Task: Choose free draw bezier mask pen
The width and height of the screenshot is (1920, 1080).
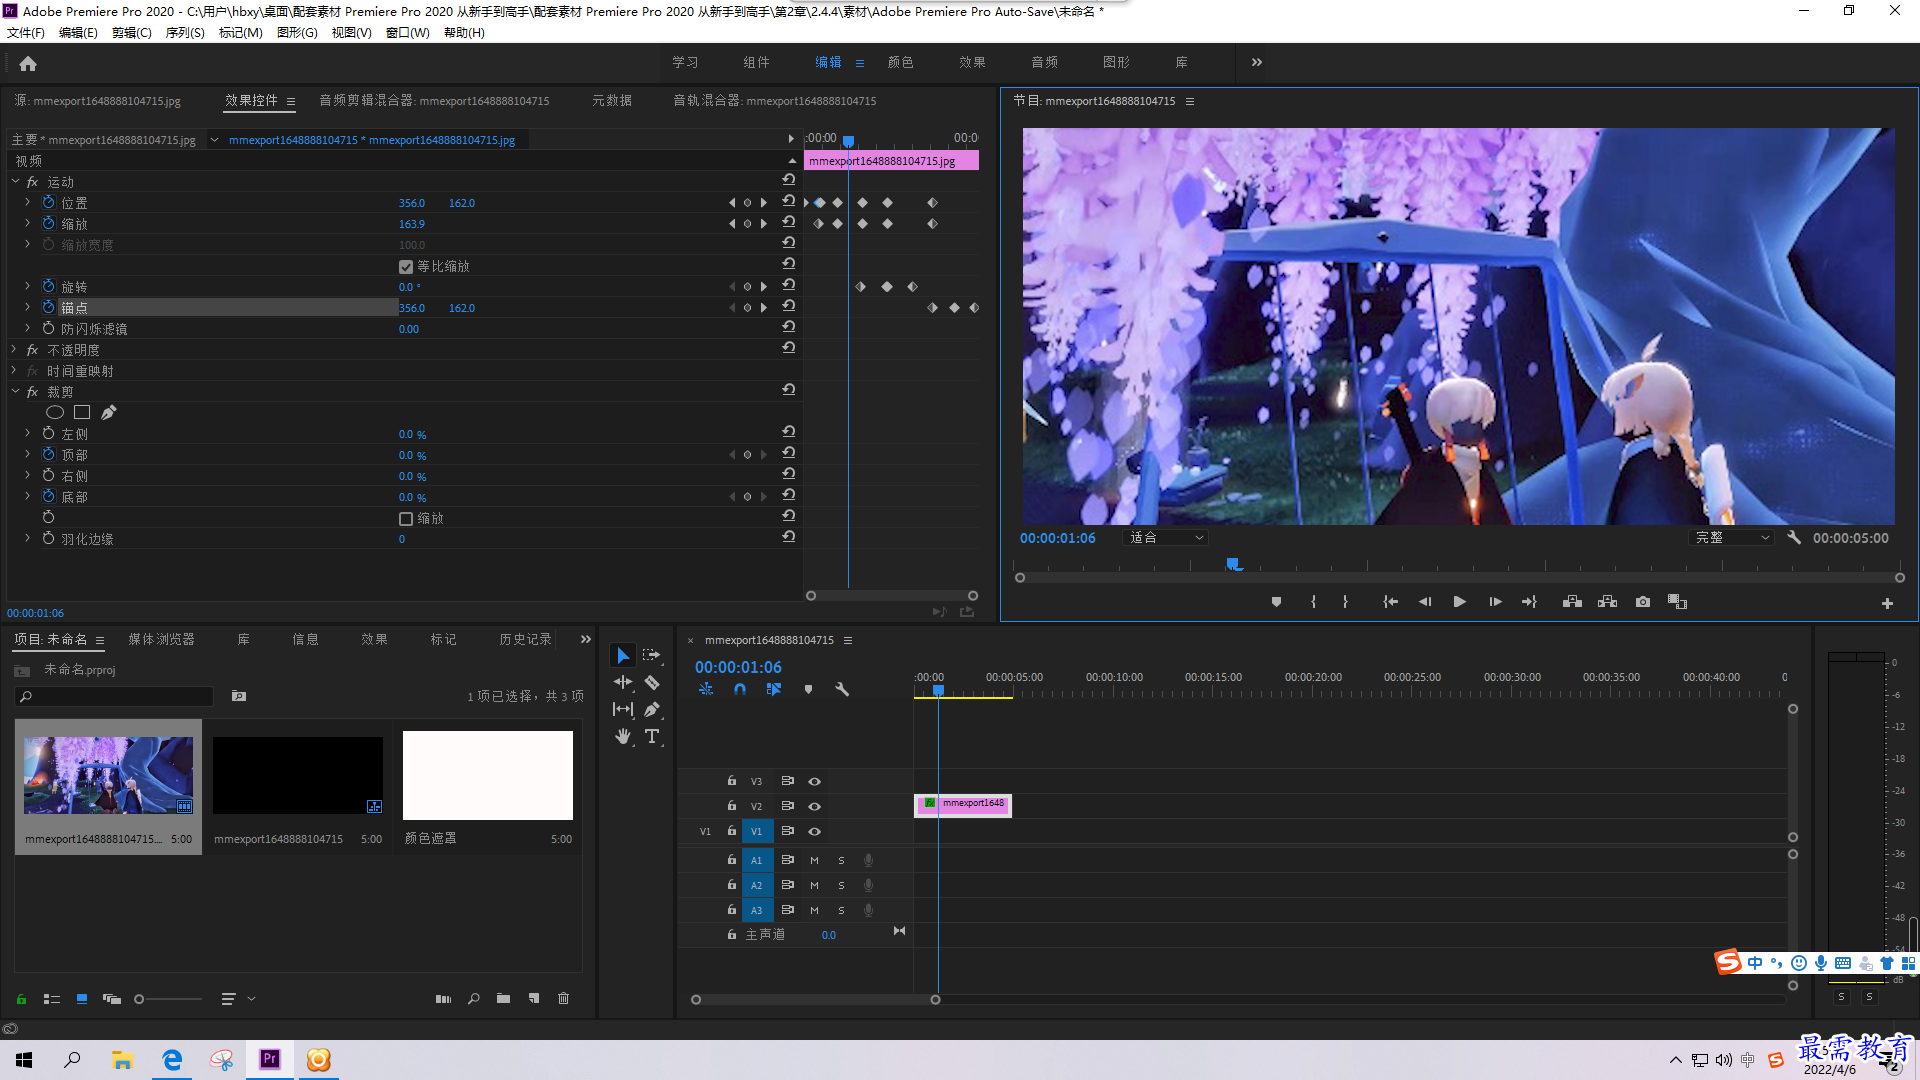Action: 108,413
